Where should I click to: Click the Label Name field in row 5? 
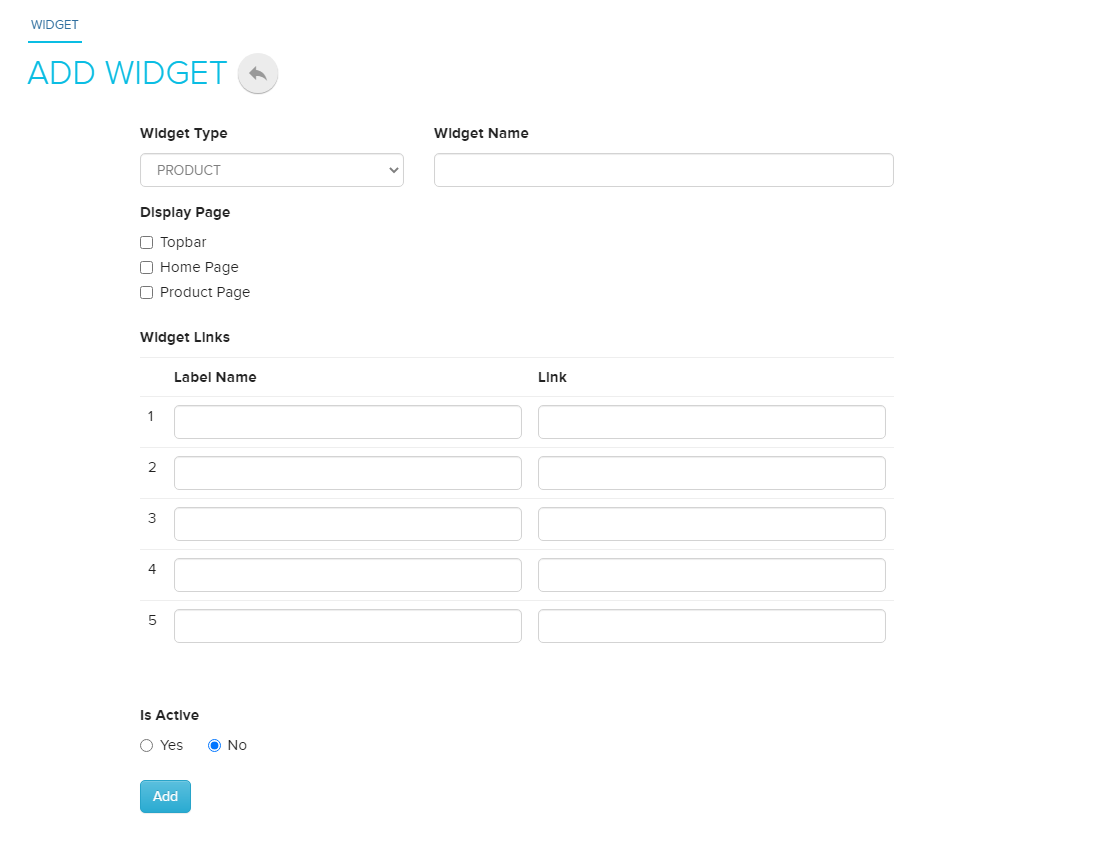click(348, 626)
